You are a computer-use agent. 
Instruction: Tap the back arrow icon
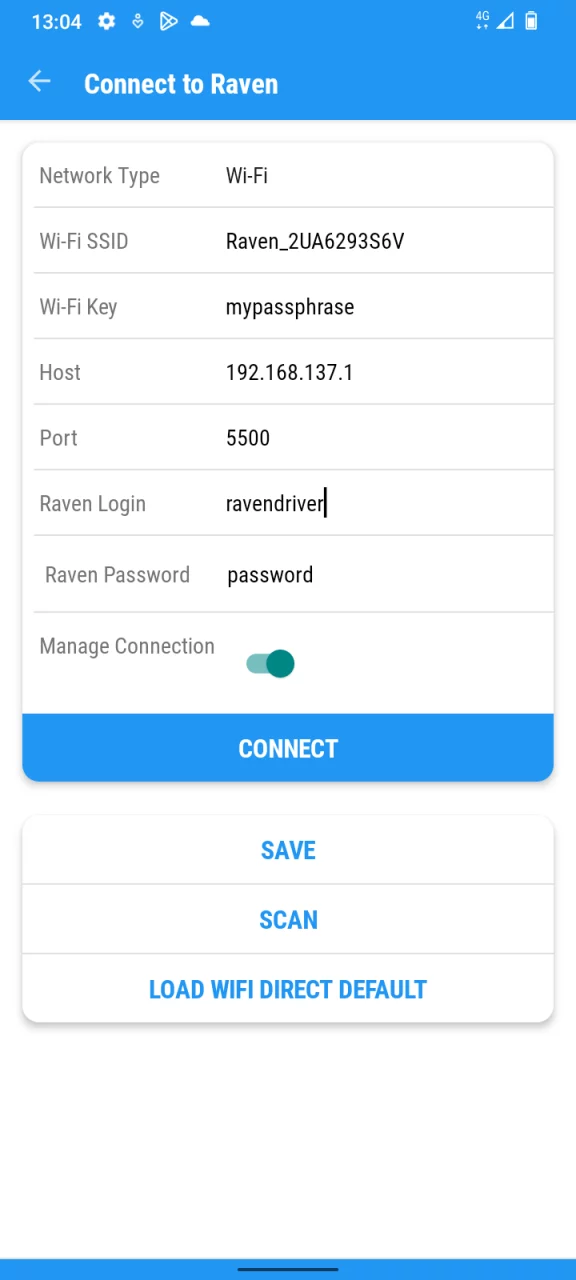(39, 82)
